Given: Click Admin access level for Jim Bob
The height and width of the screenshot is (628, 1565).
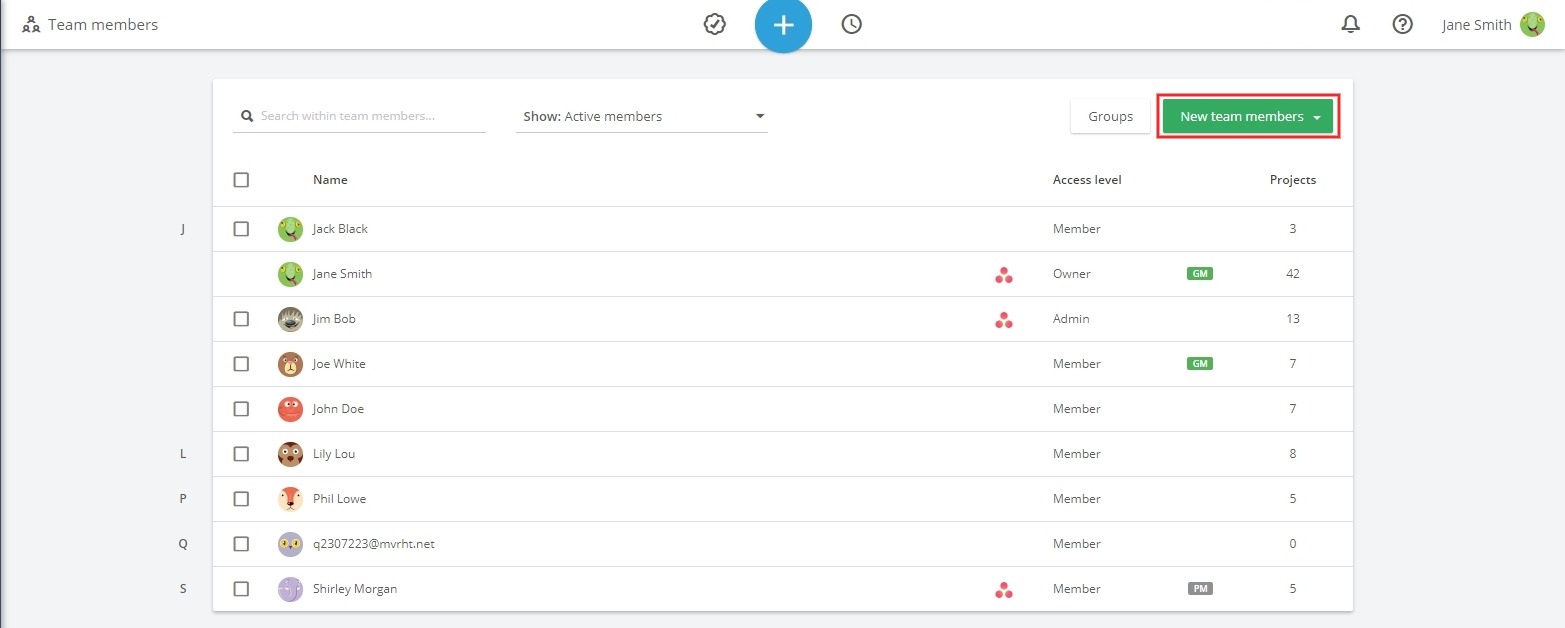Looking at the screenshot, I should (x=1071, y=319).
